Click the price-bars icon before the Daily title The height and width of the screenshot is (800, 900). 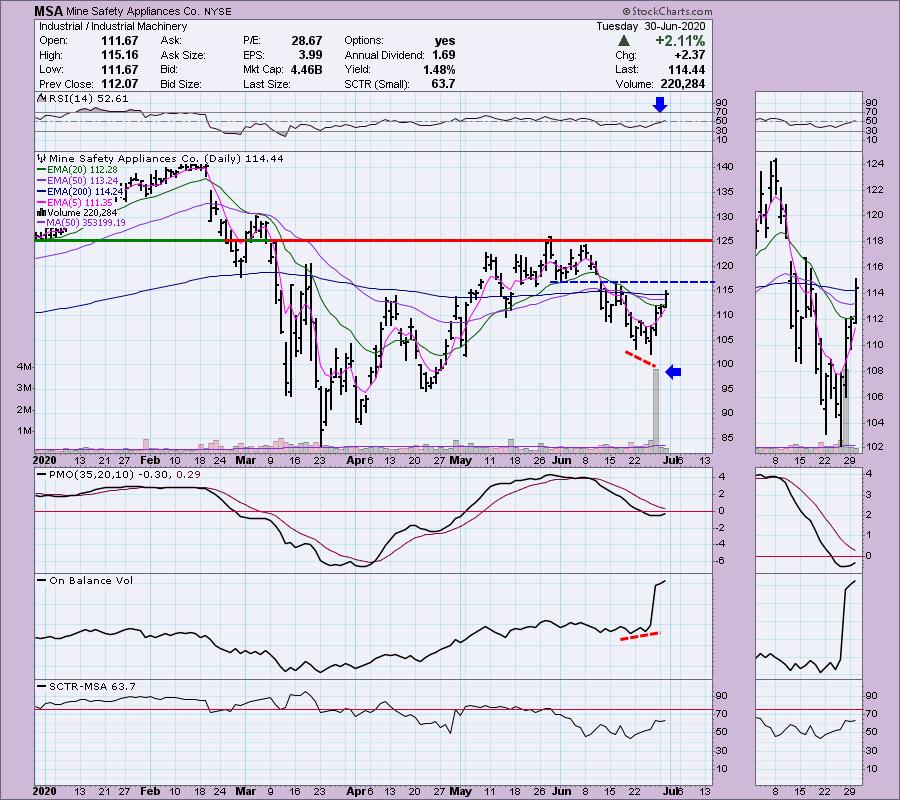41,158
